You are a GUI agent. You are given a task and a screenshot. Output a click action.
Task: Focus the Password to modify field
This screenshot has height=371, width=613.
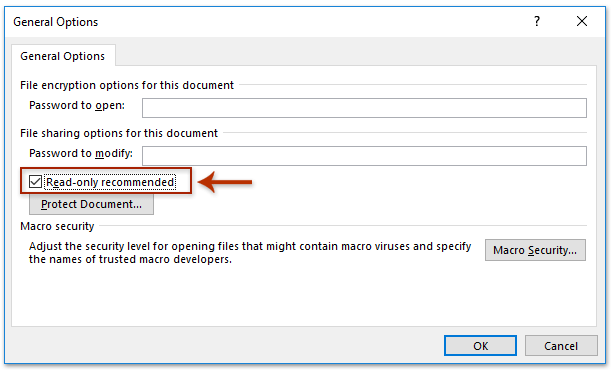pyautogui.click(x=364, y=156)
